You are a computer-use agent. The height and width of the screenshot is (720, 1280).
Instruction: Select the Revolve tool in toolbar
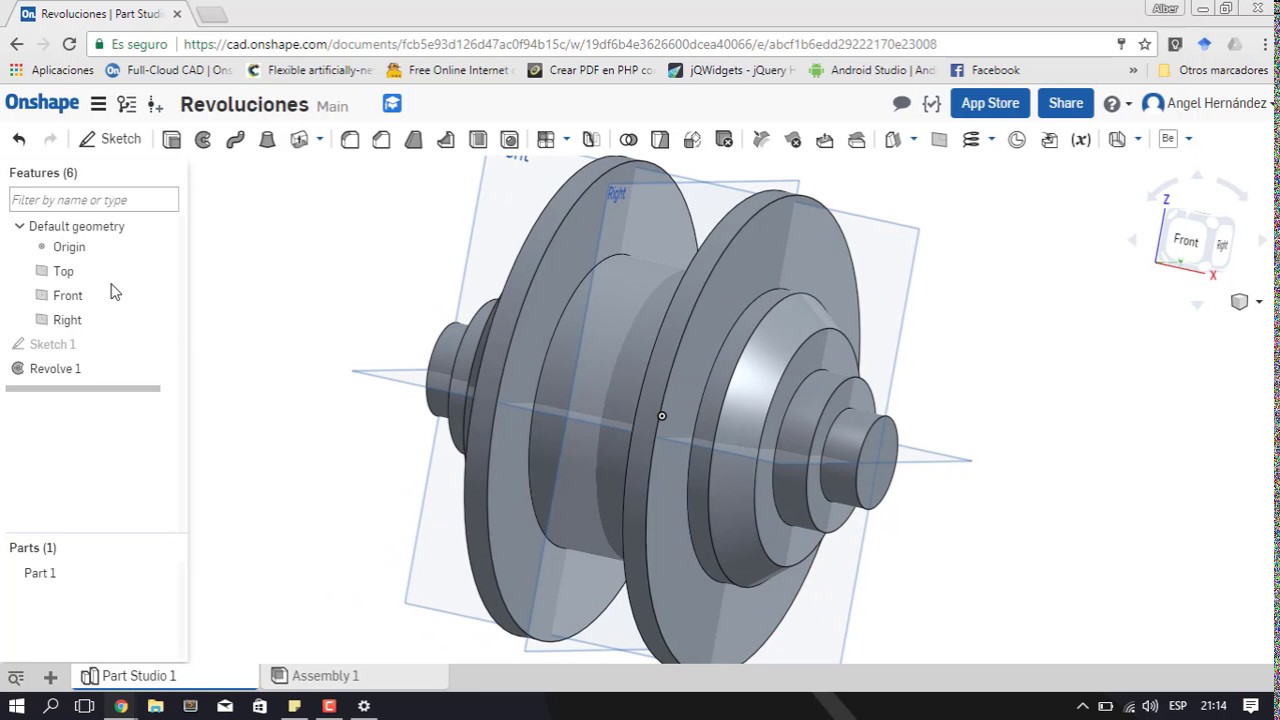point(203,140)
